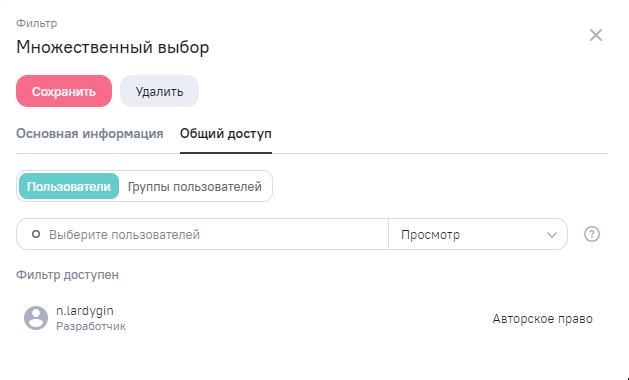Viewport: 629px width, 380px height.
Task: Click the small Фильтр label above the title
Action: point(37,23)
